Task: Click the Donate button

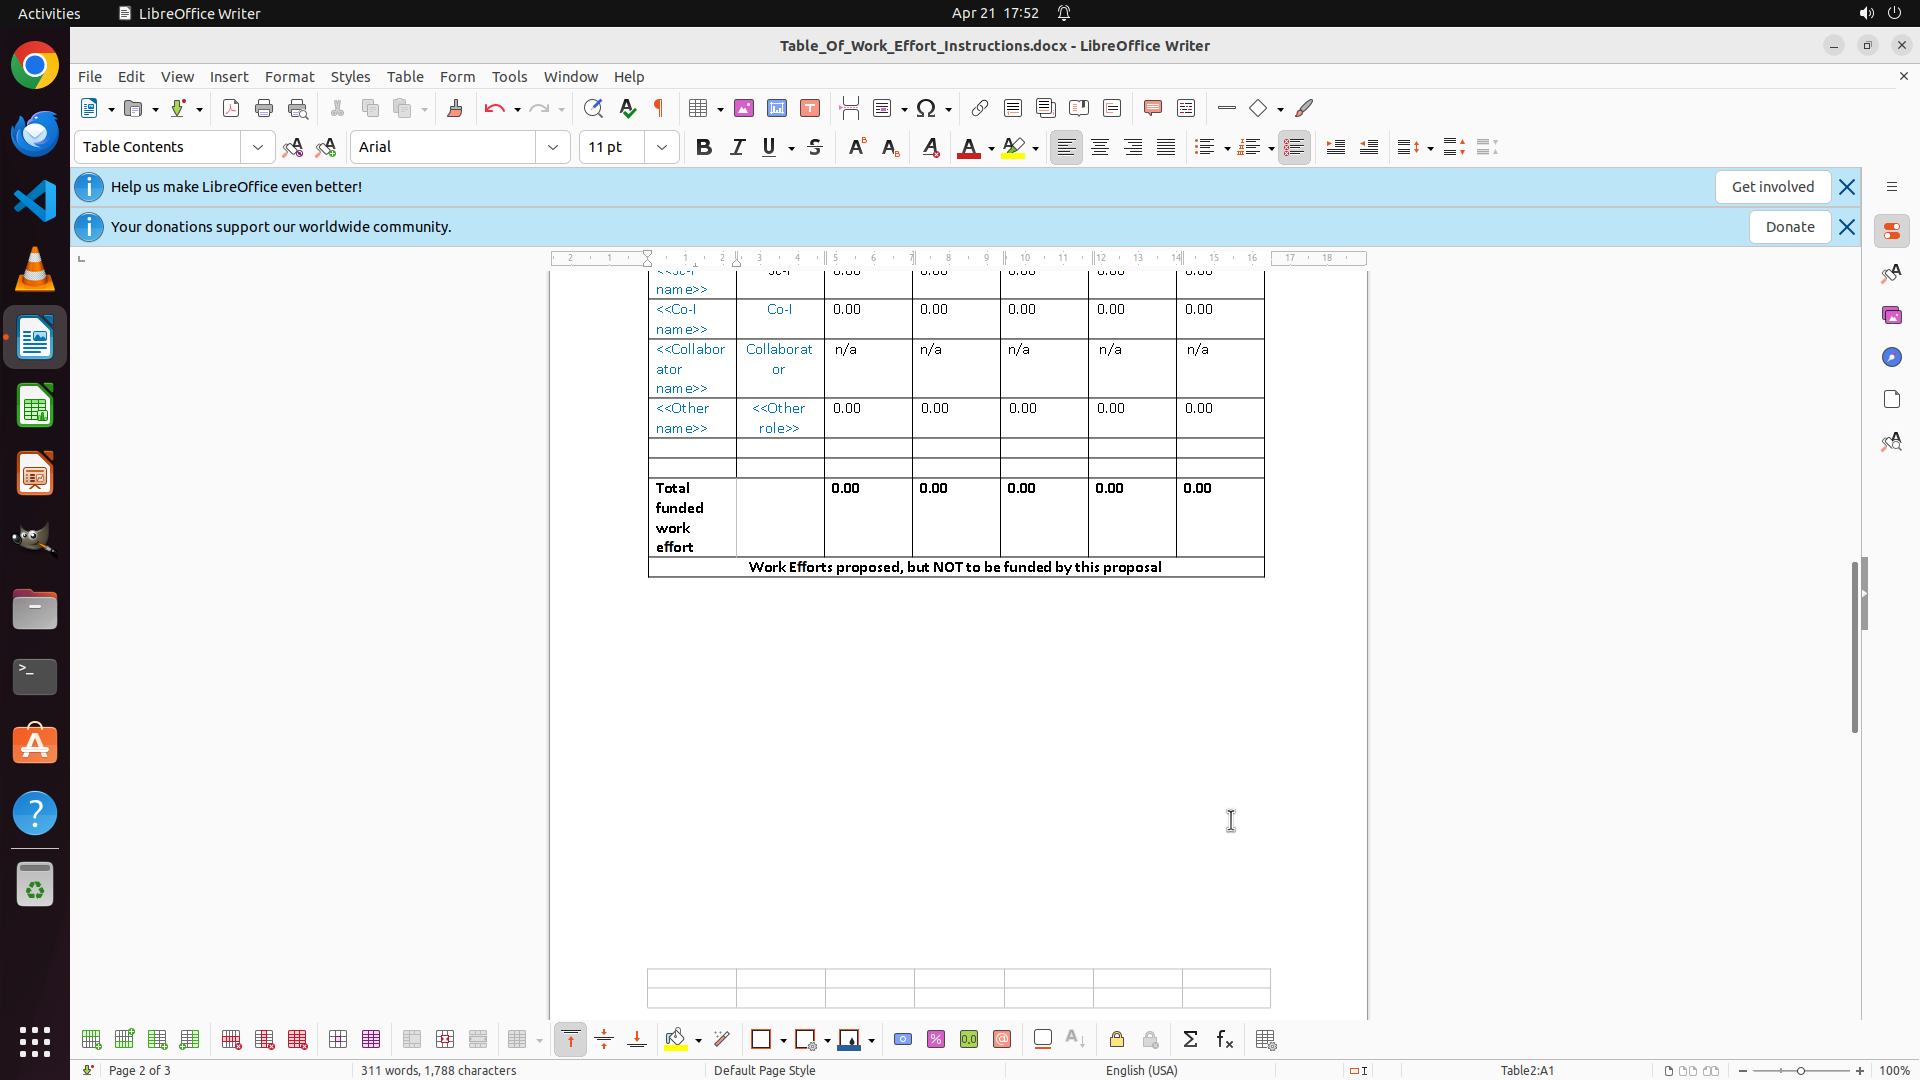Action: [x=1789, y=227]
